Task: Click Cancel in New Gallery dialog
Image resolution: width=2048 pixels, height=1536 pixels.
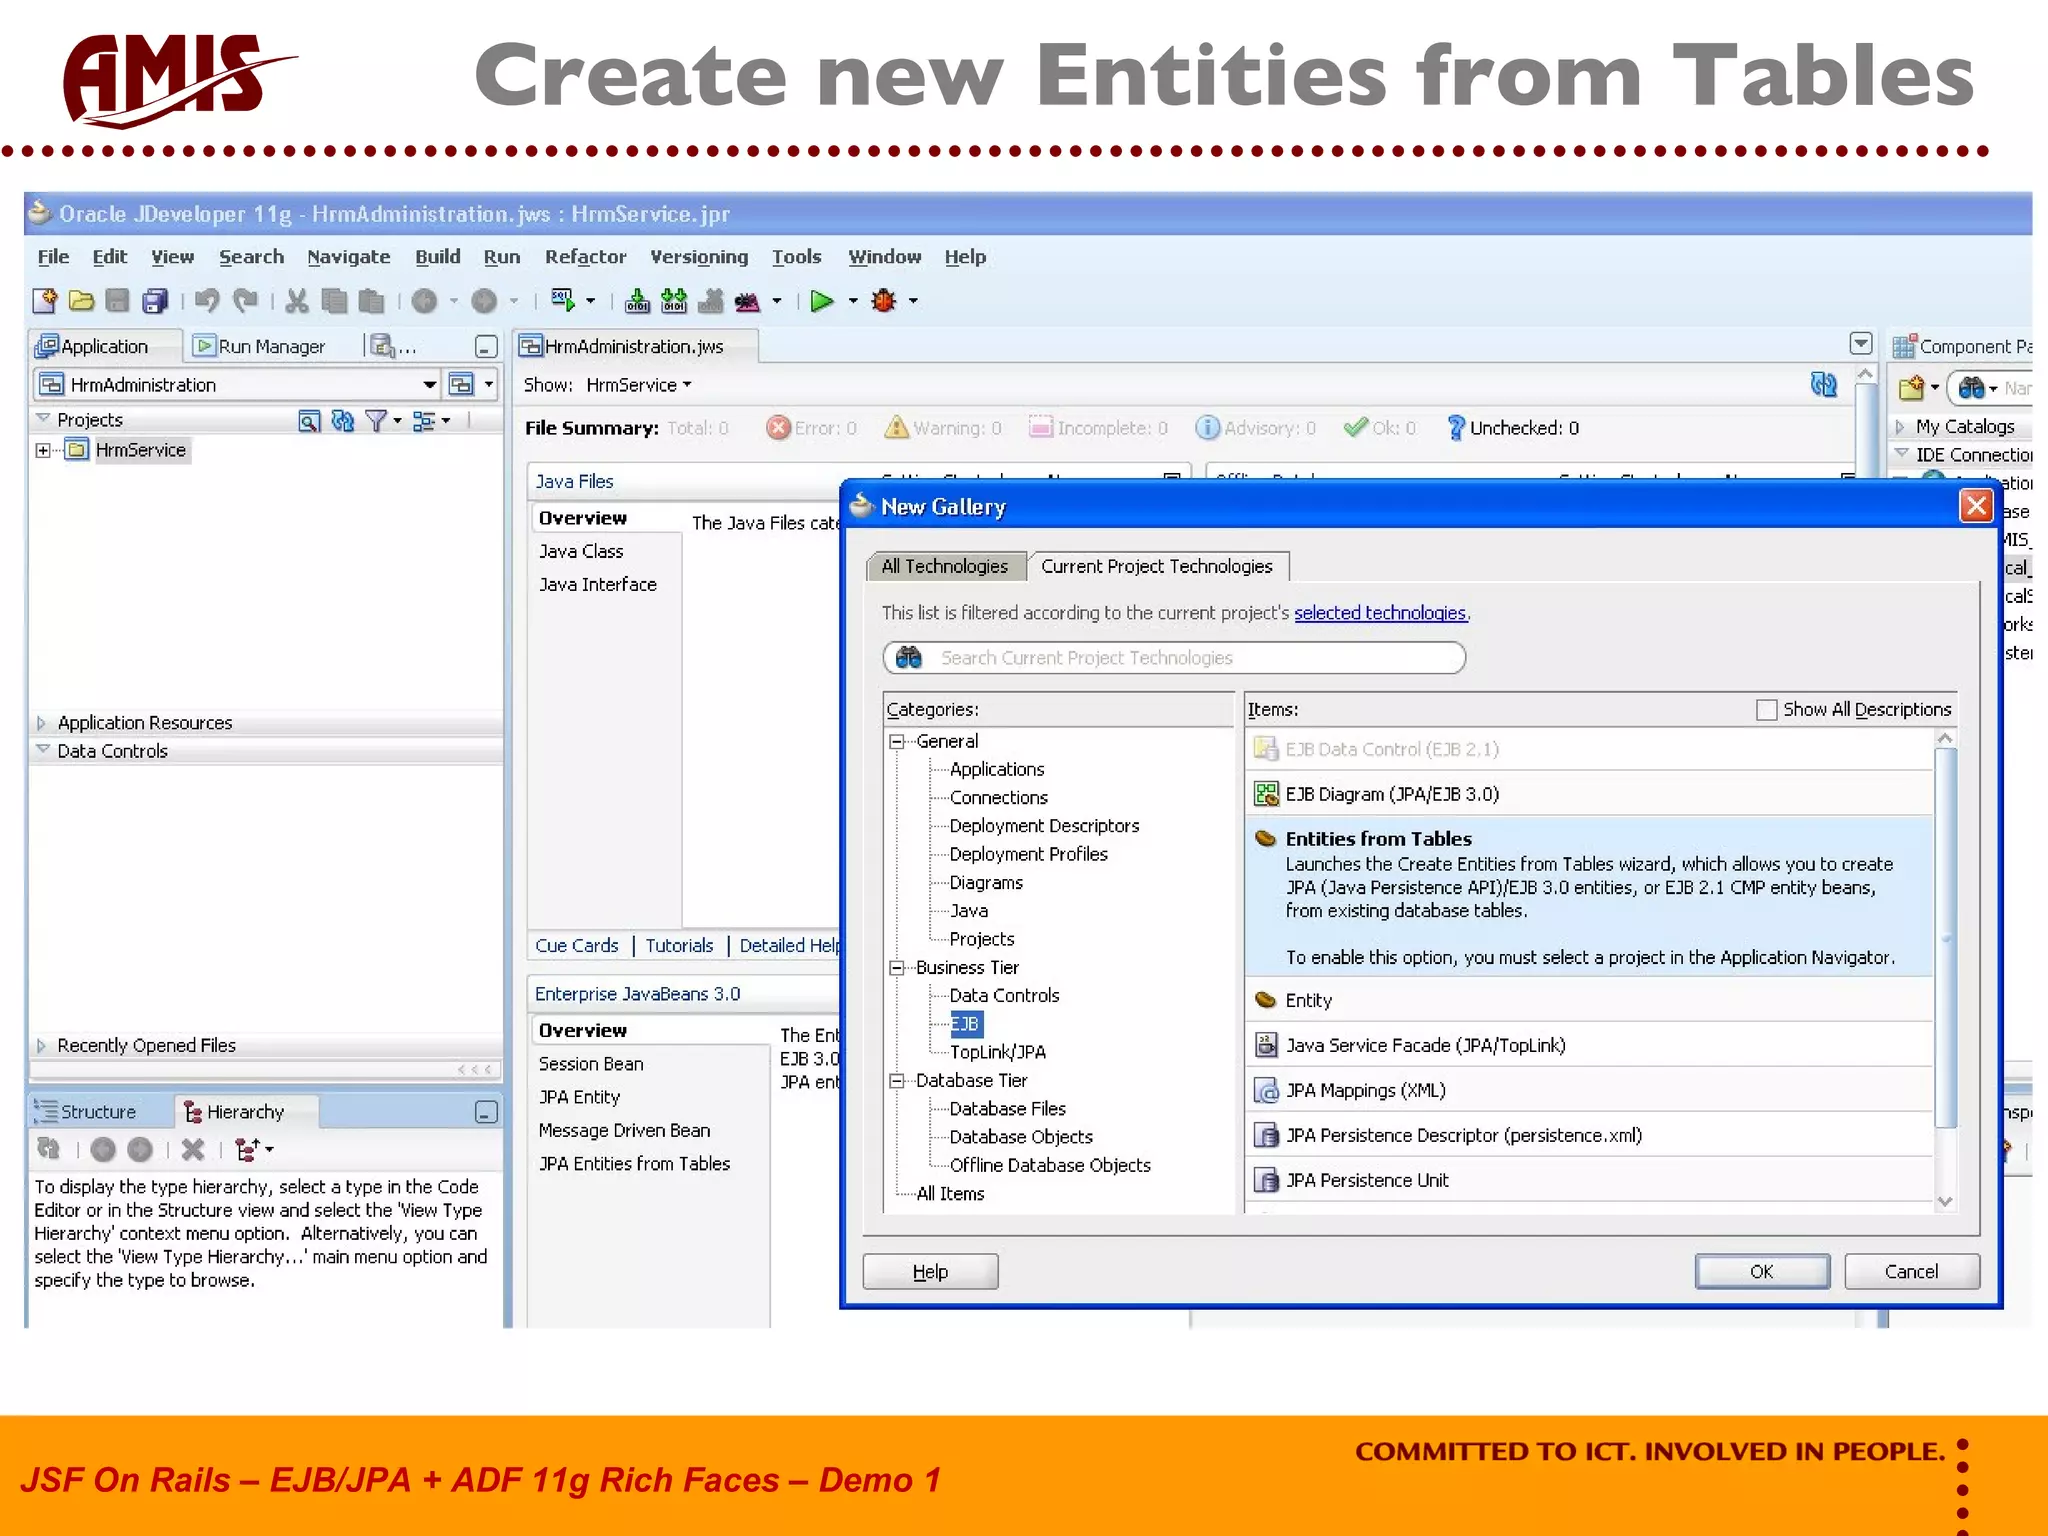Action: (x=1911, y=1271)
